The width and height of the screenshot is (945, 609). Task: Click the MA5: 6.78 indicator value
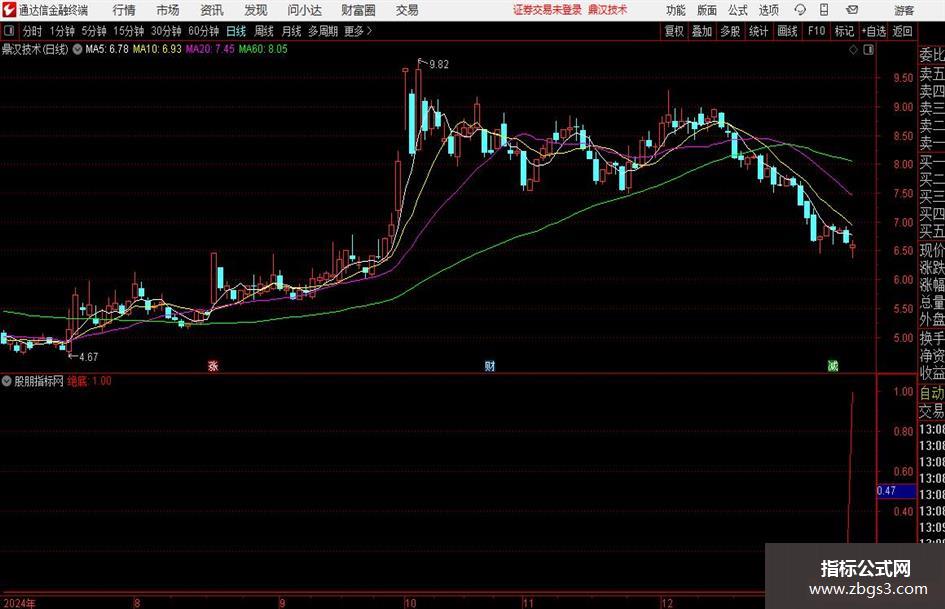point(107,49)
